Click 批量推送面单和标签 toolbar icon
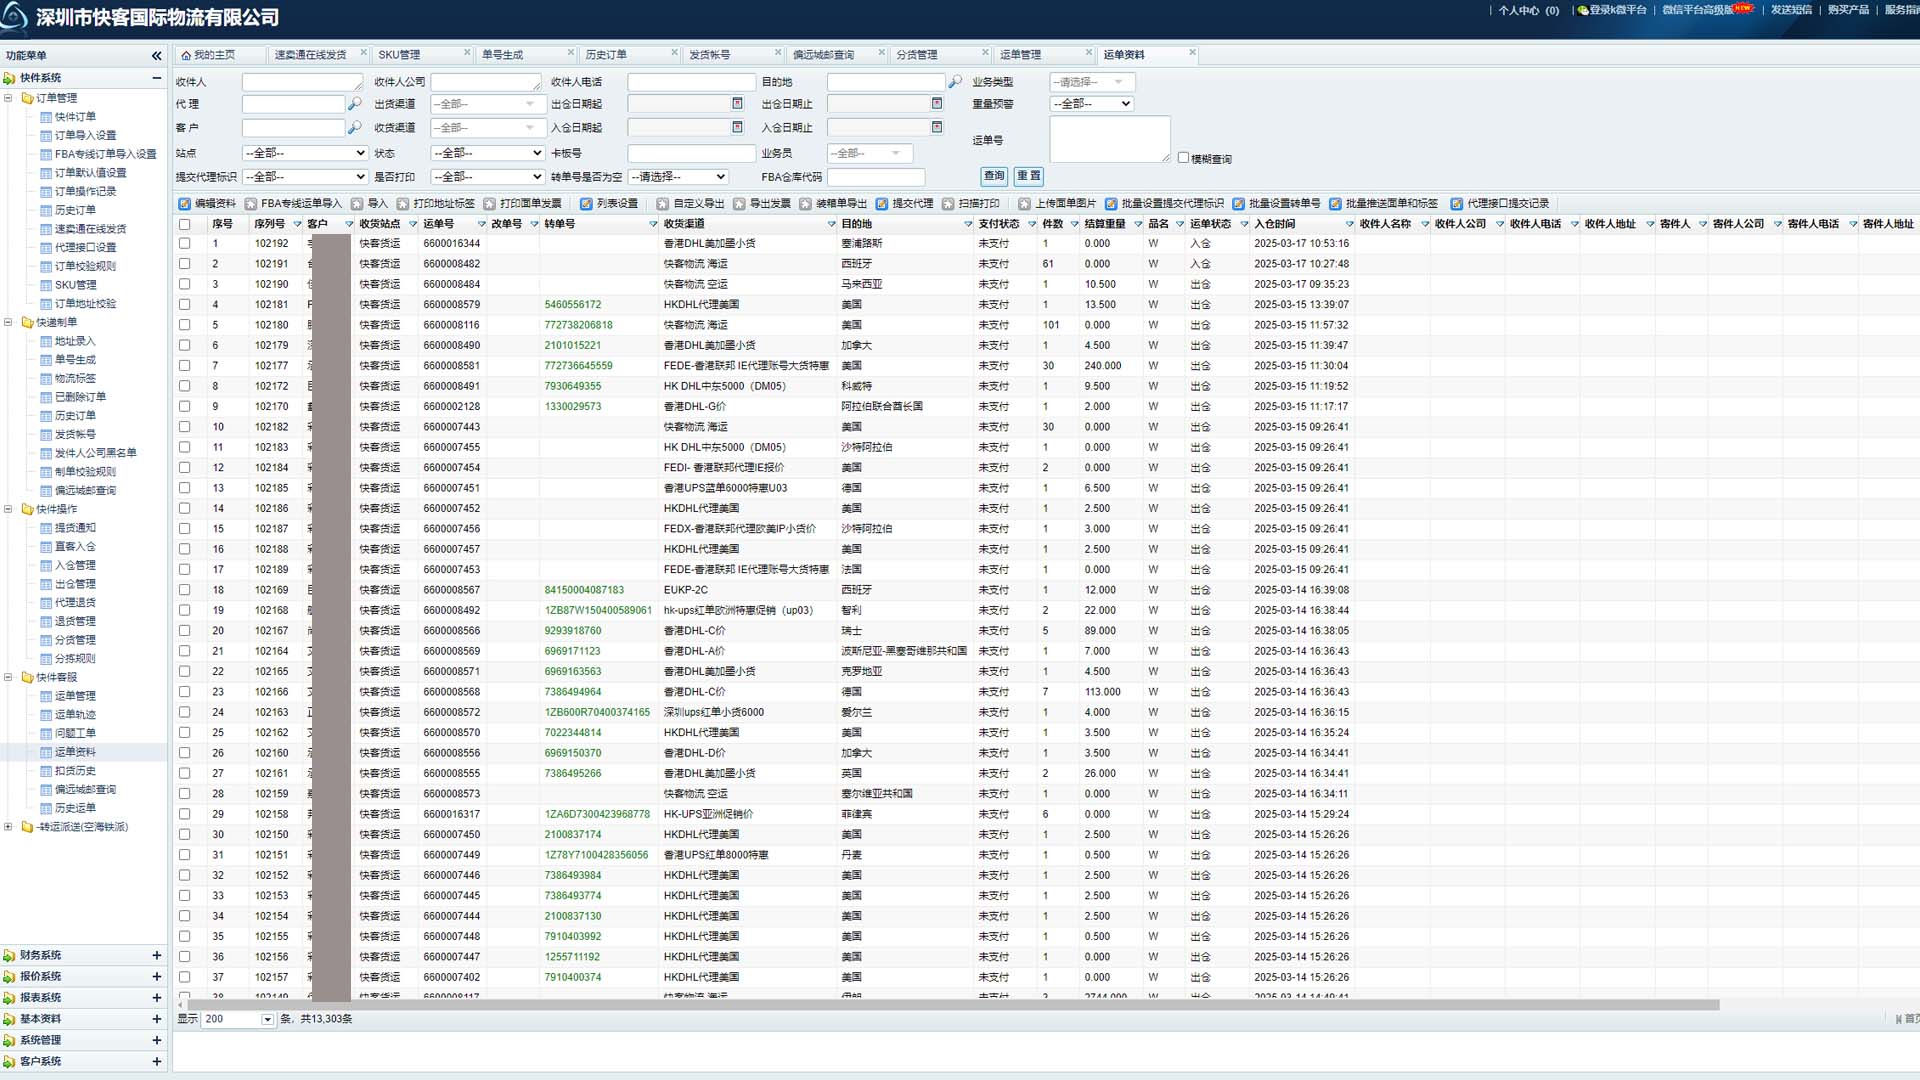Screen dimensions: 1920x1080 point(1335,204)
